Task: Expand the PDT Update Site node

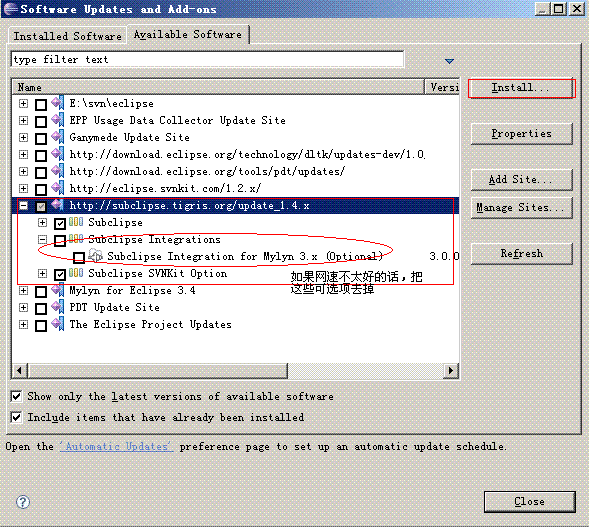Action: [x=23, y=307]
